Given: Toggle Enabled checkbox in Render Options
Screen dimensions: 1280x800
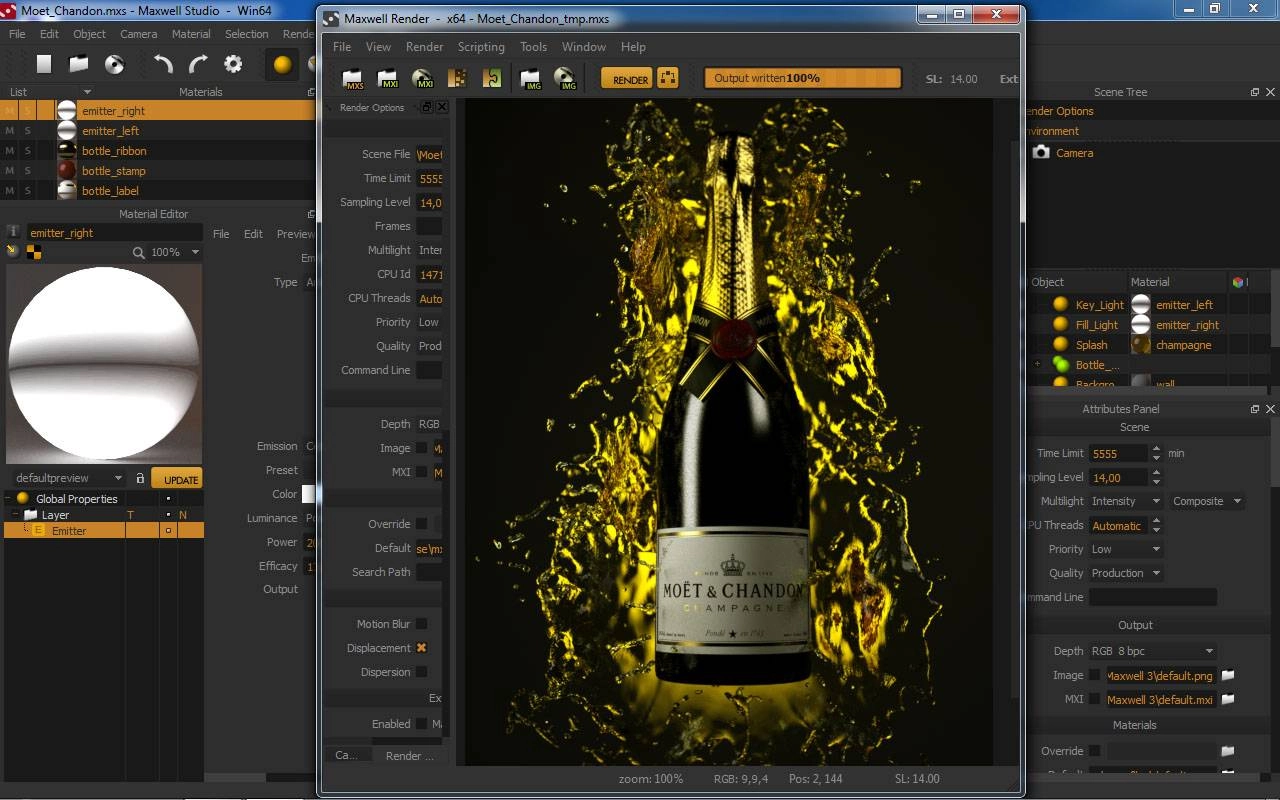Looking at the screenshot, I should 422,724.
